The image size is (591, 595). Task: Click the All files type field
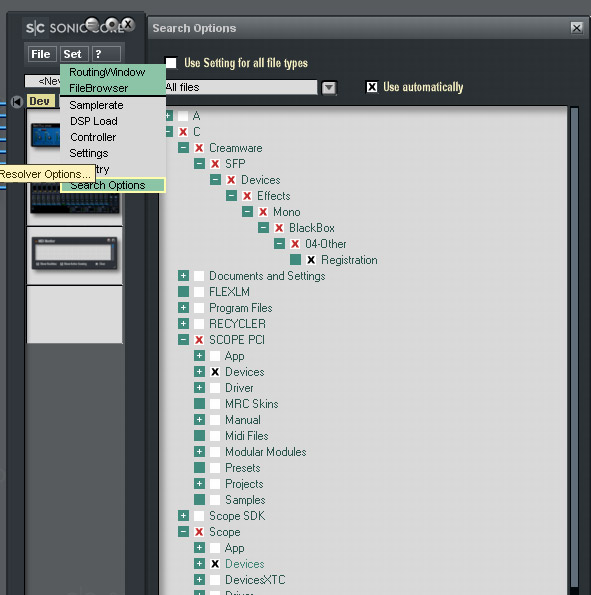241,87
